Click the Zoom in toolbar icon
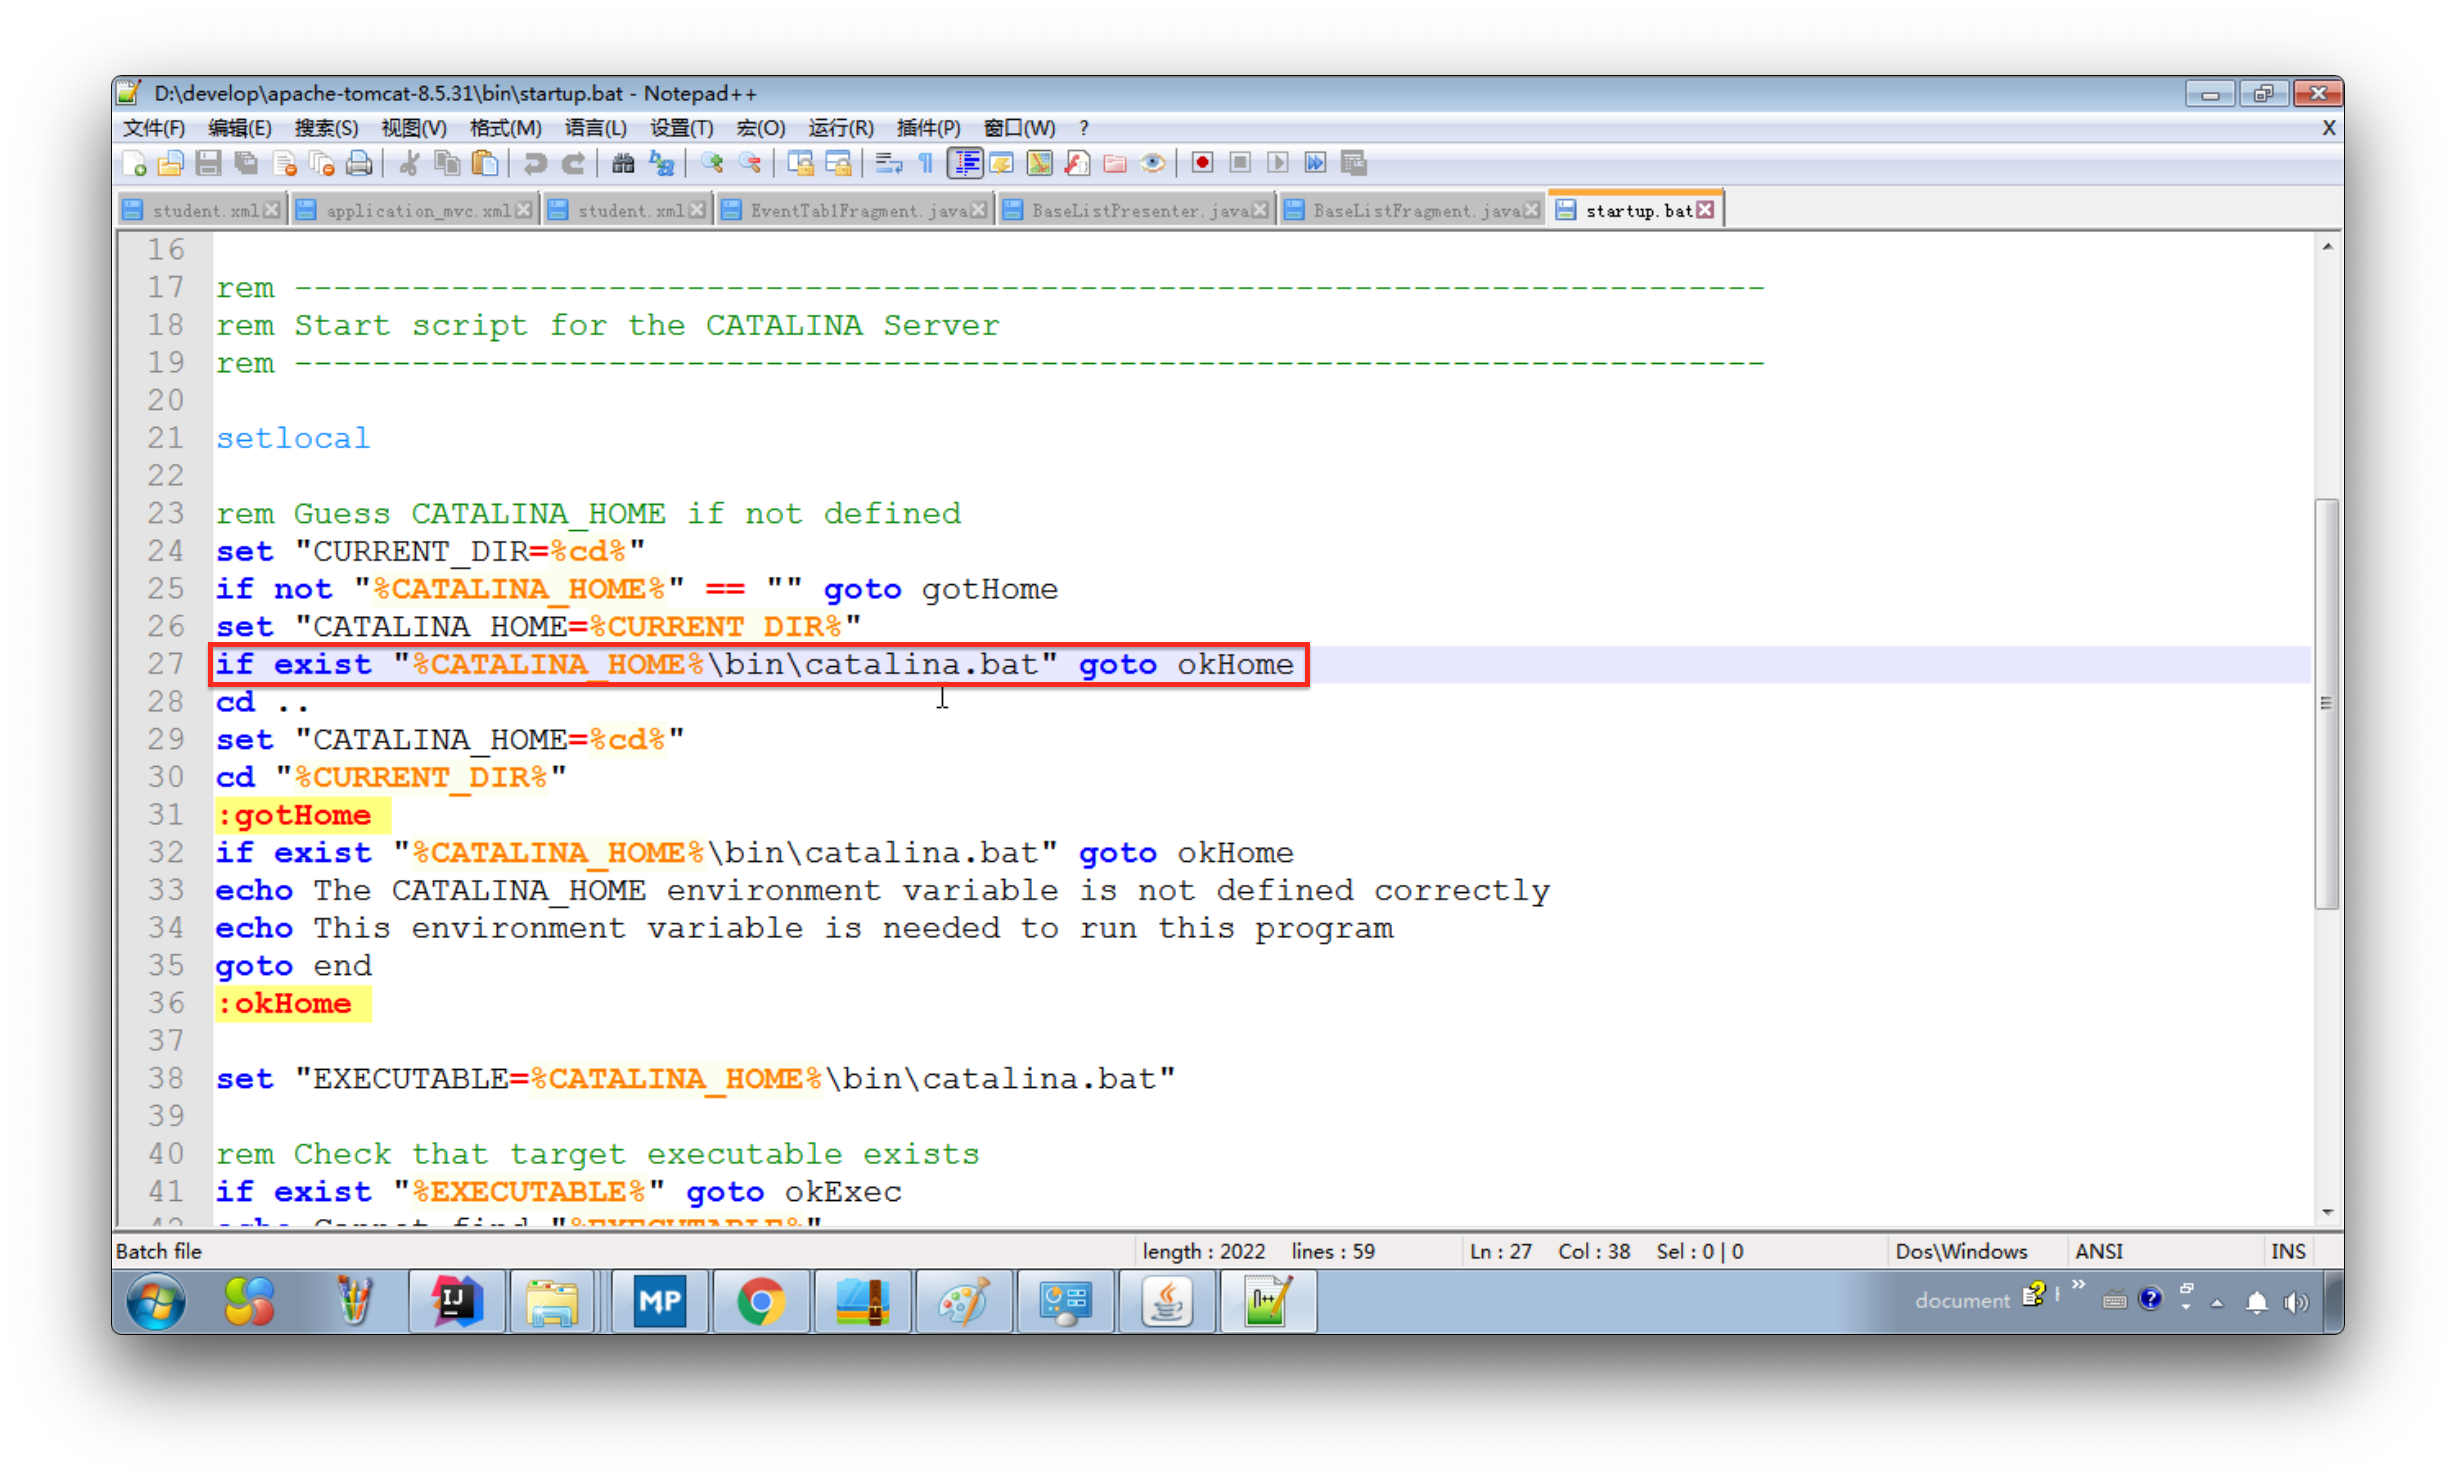 coord(712,163)
